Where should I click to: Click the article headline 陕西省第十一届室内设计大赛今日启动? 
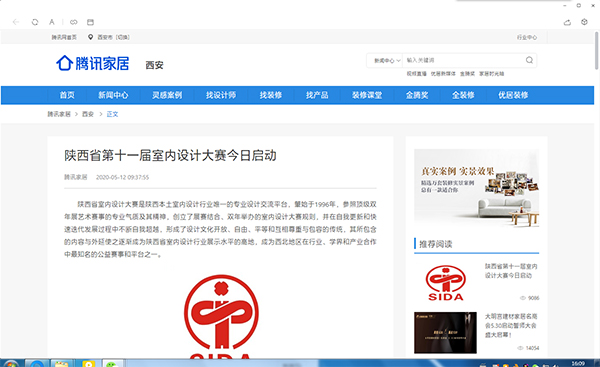[170, 155]
